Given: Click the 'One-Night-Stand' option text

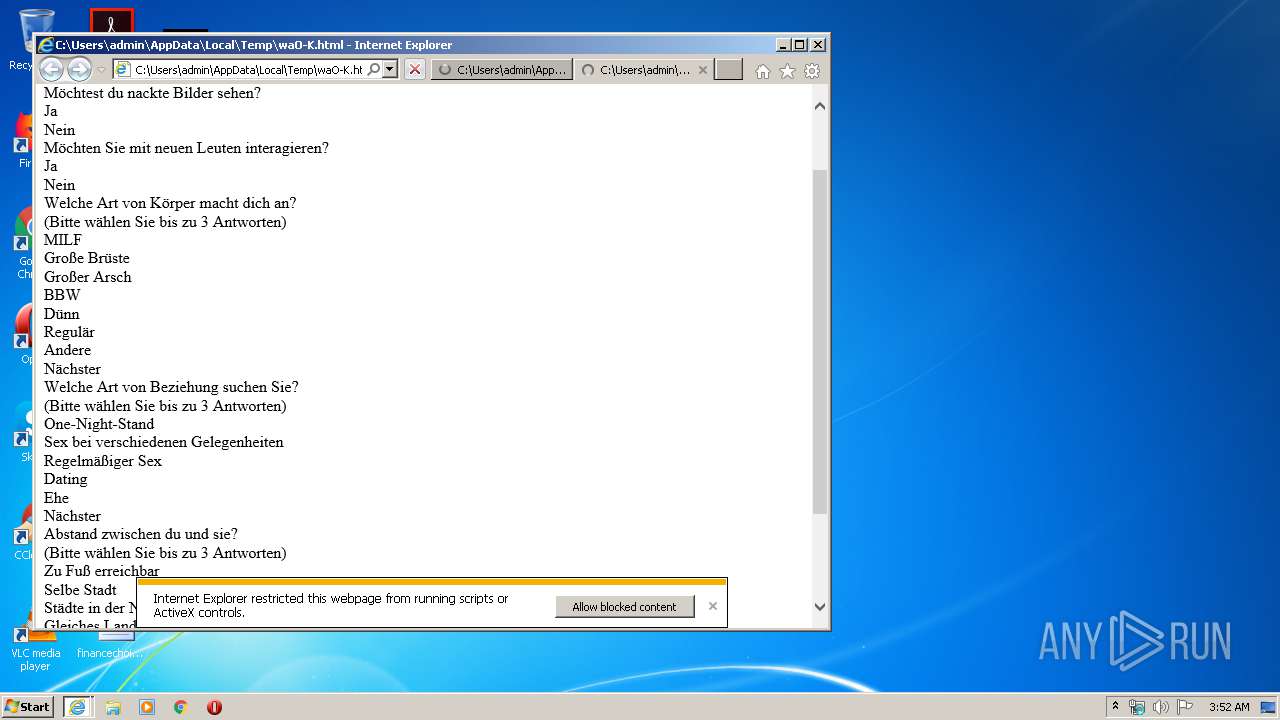Looking at the screenshot, I should pos(99,424).
